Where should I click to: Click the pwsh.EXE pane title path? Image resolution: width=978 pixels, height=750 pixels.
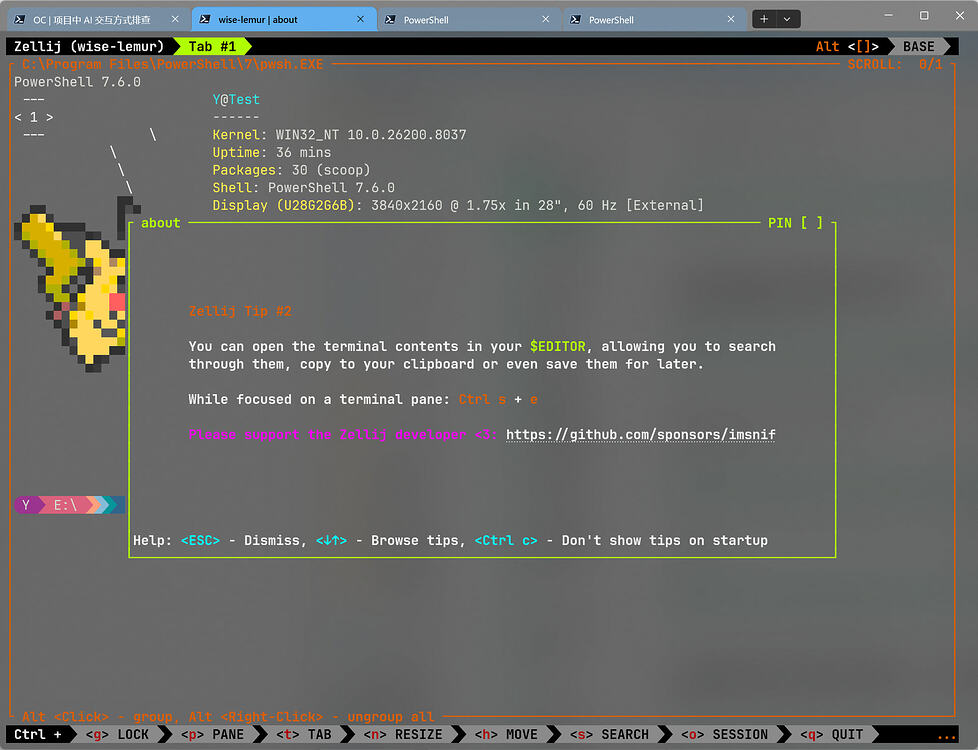172,64
